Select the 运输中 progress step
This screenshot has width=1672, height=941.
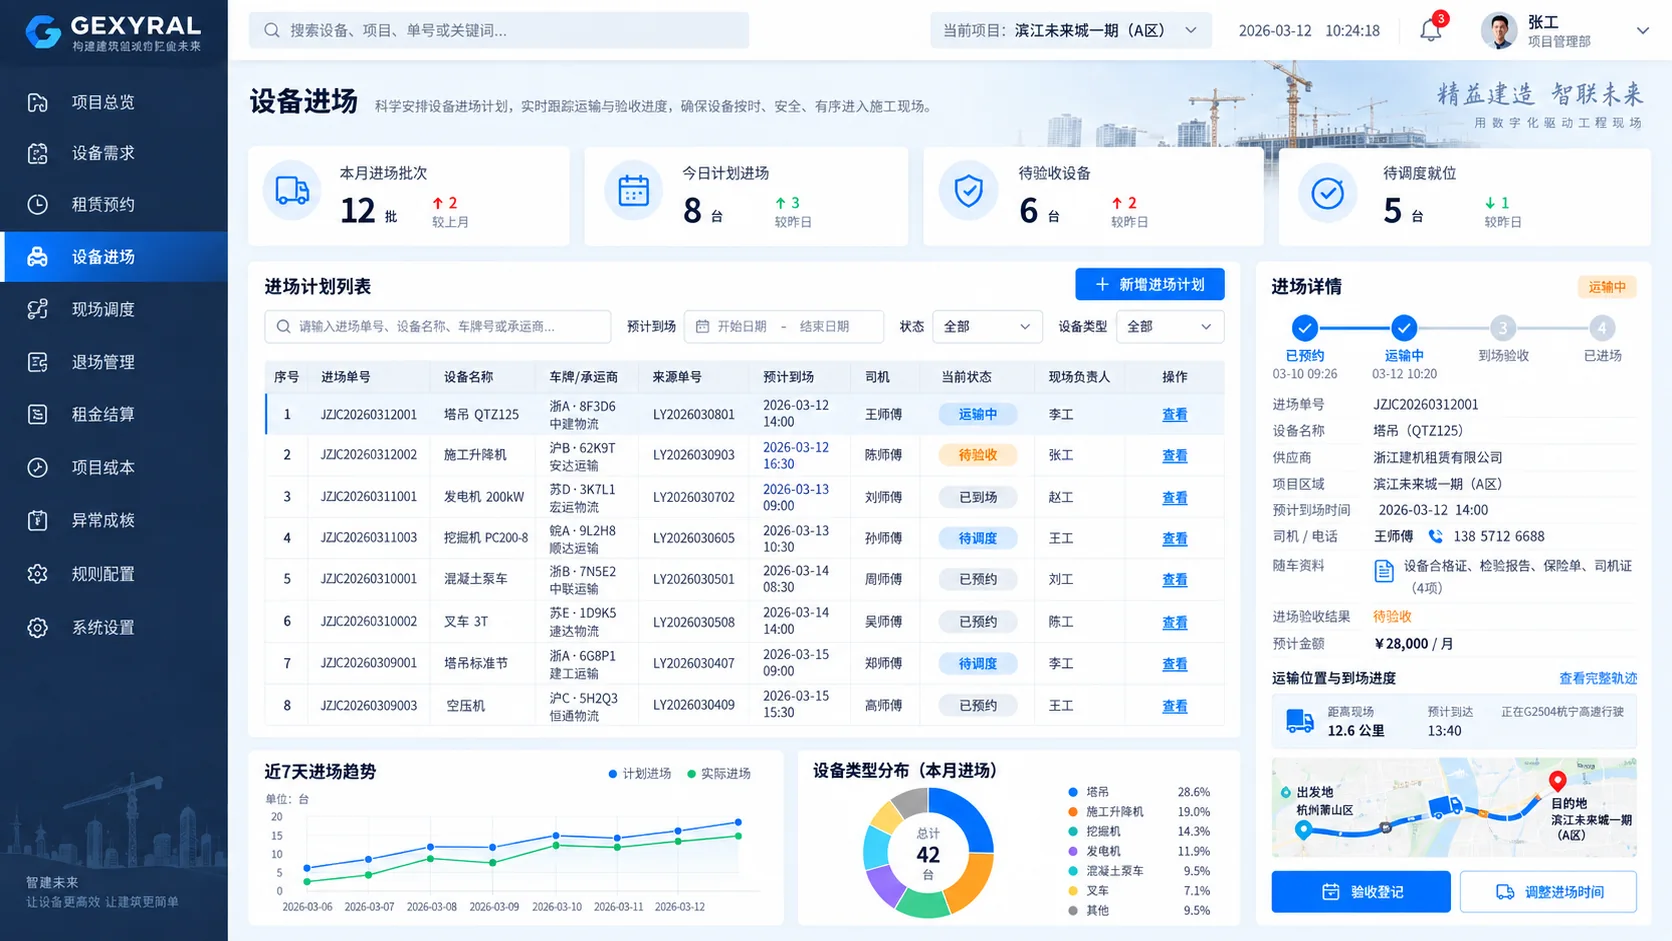(1404, 328)
